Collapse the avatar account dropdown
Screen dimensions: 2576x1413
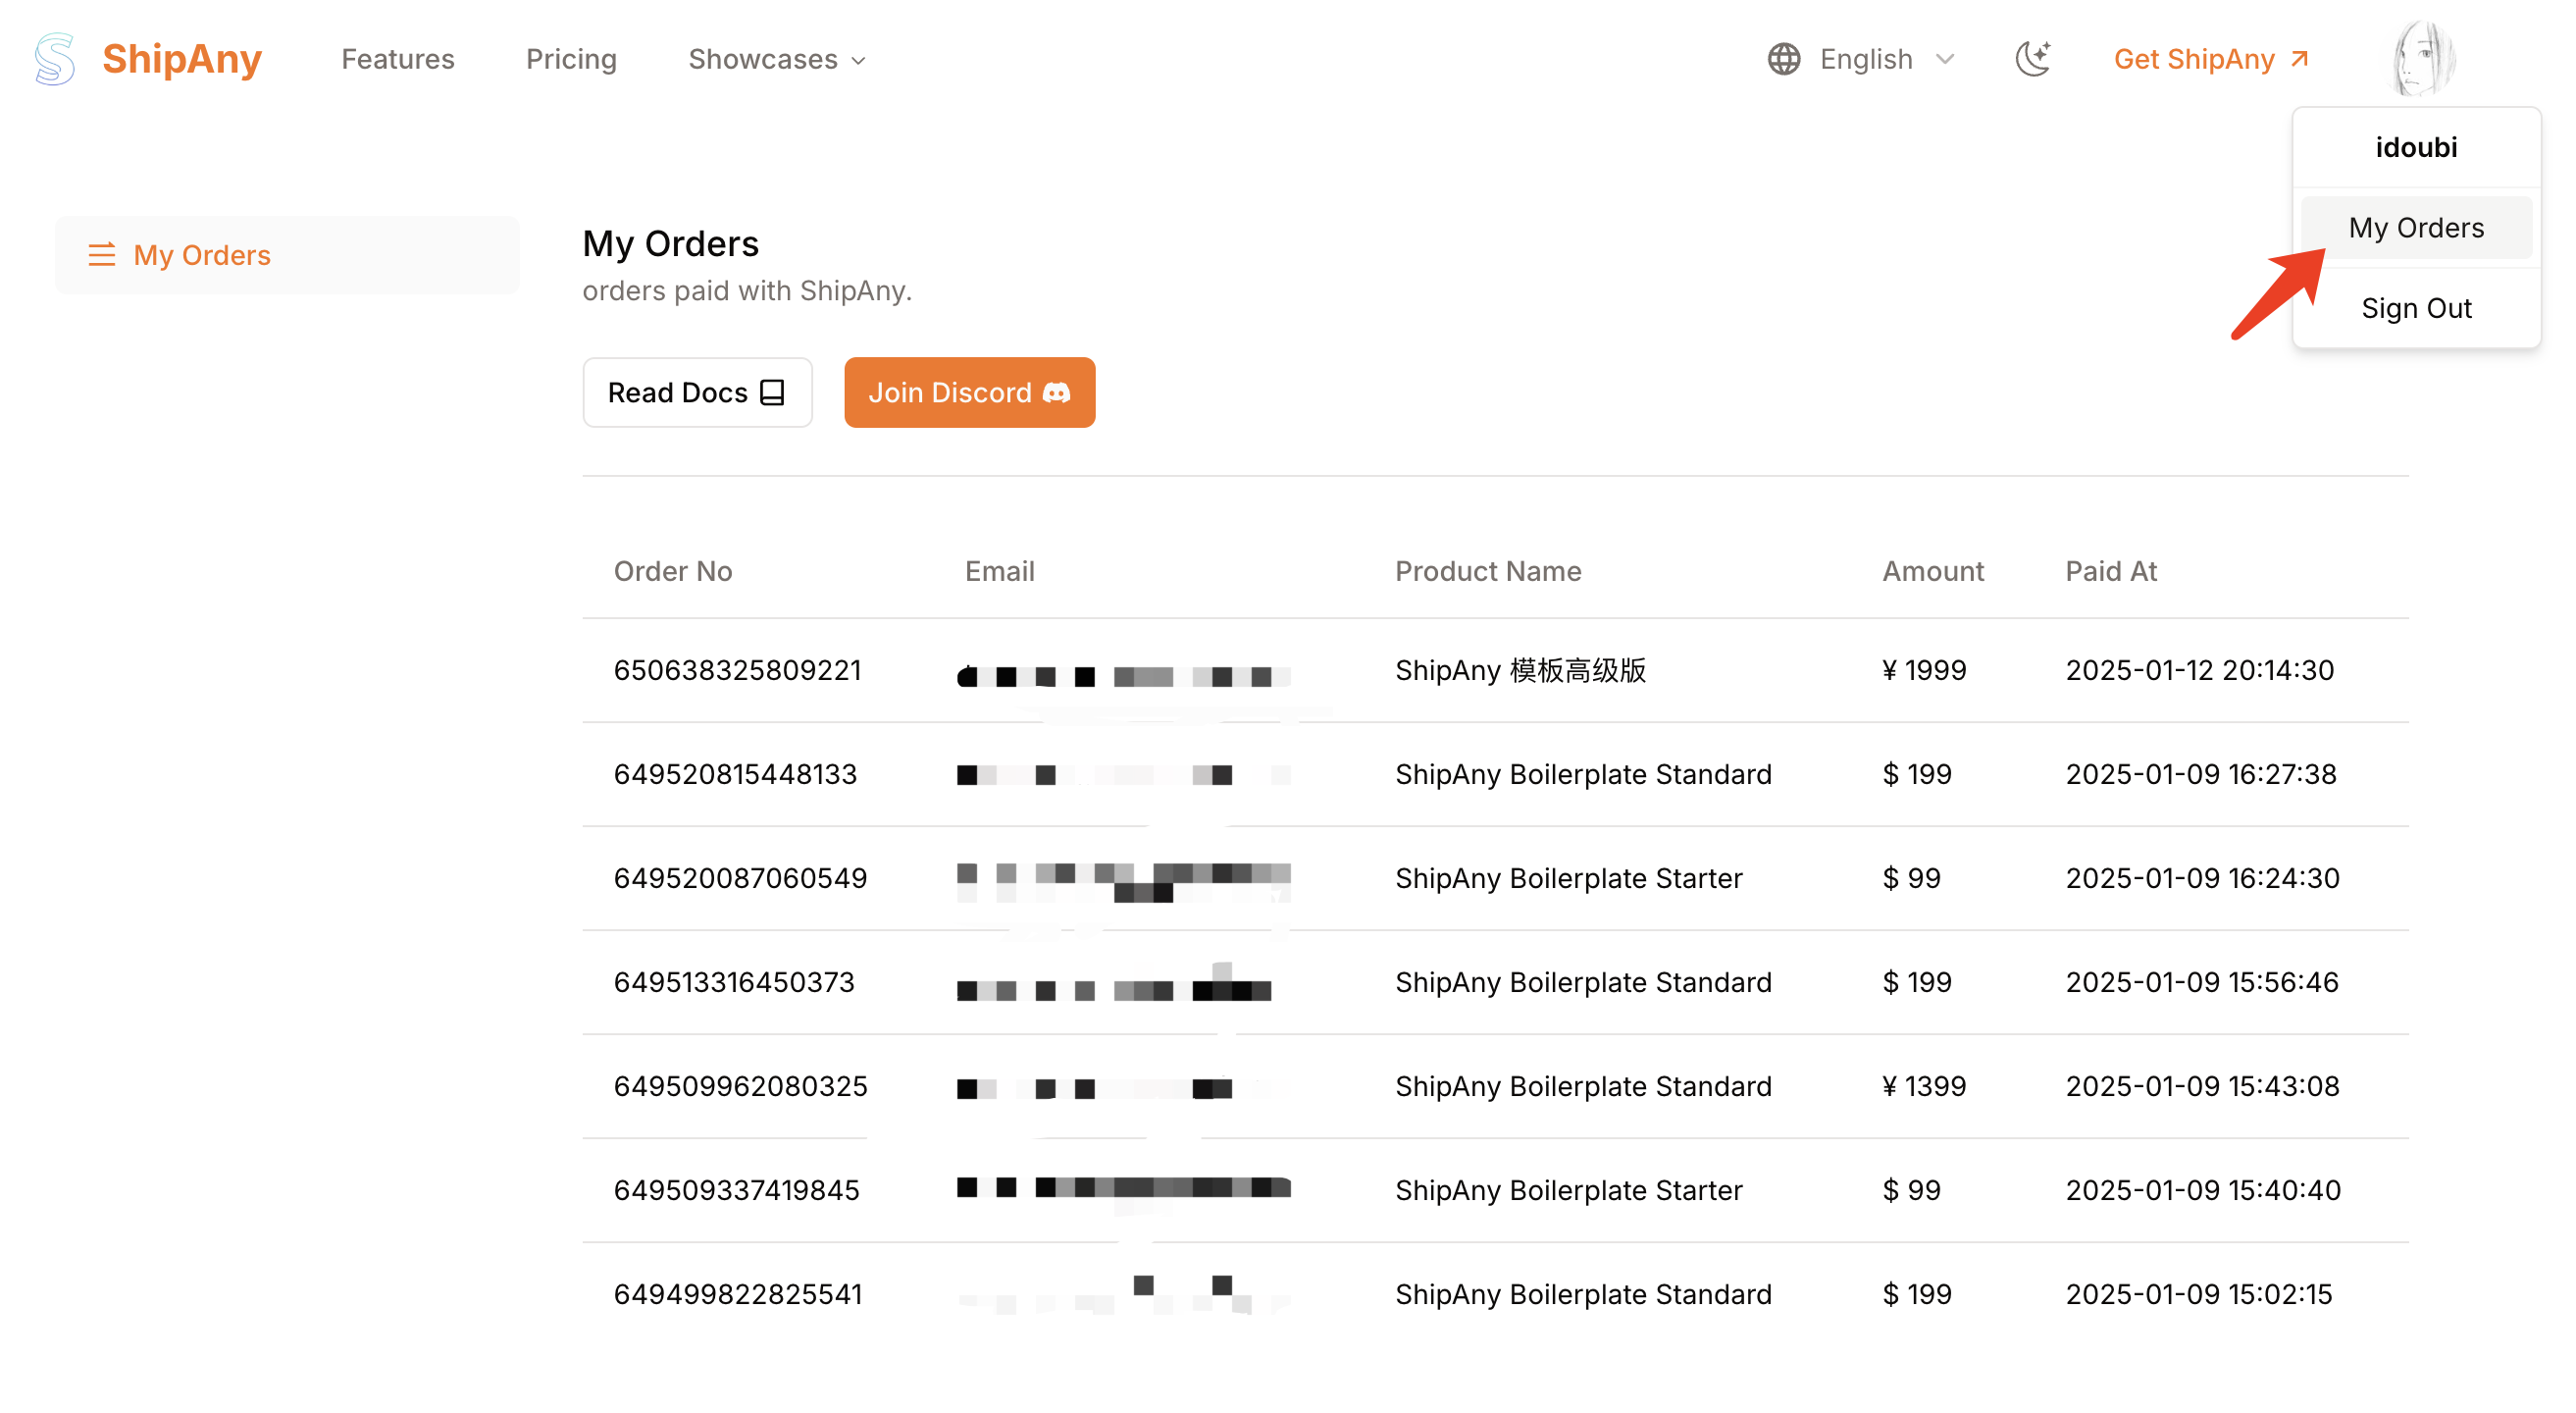click(2416, 147)
